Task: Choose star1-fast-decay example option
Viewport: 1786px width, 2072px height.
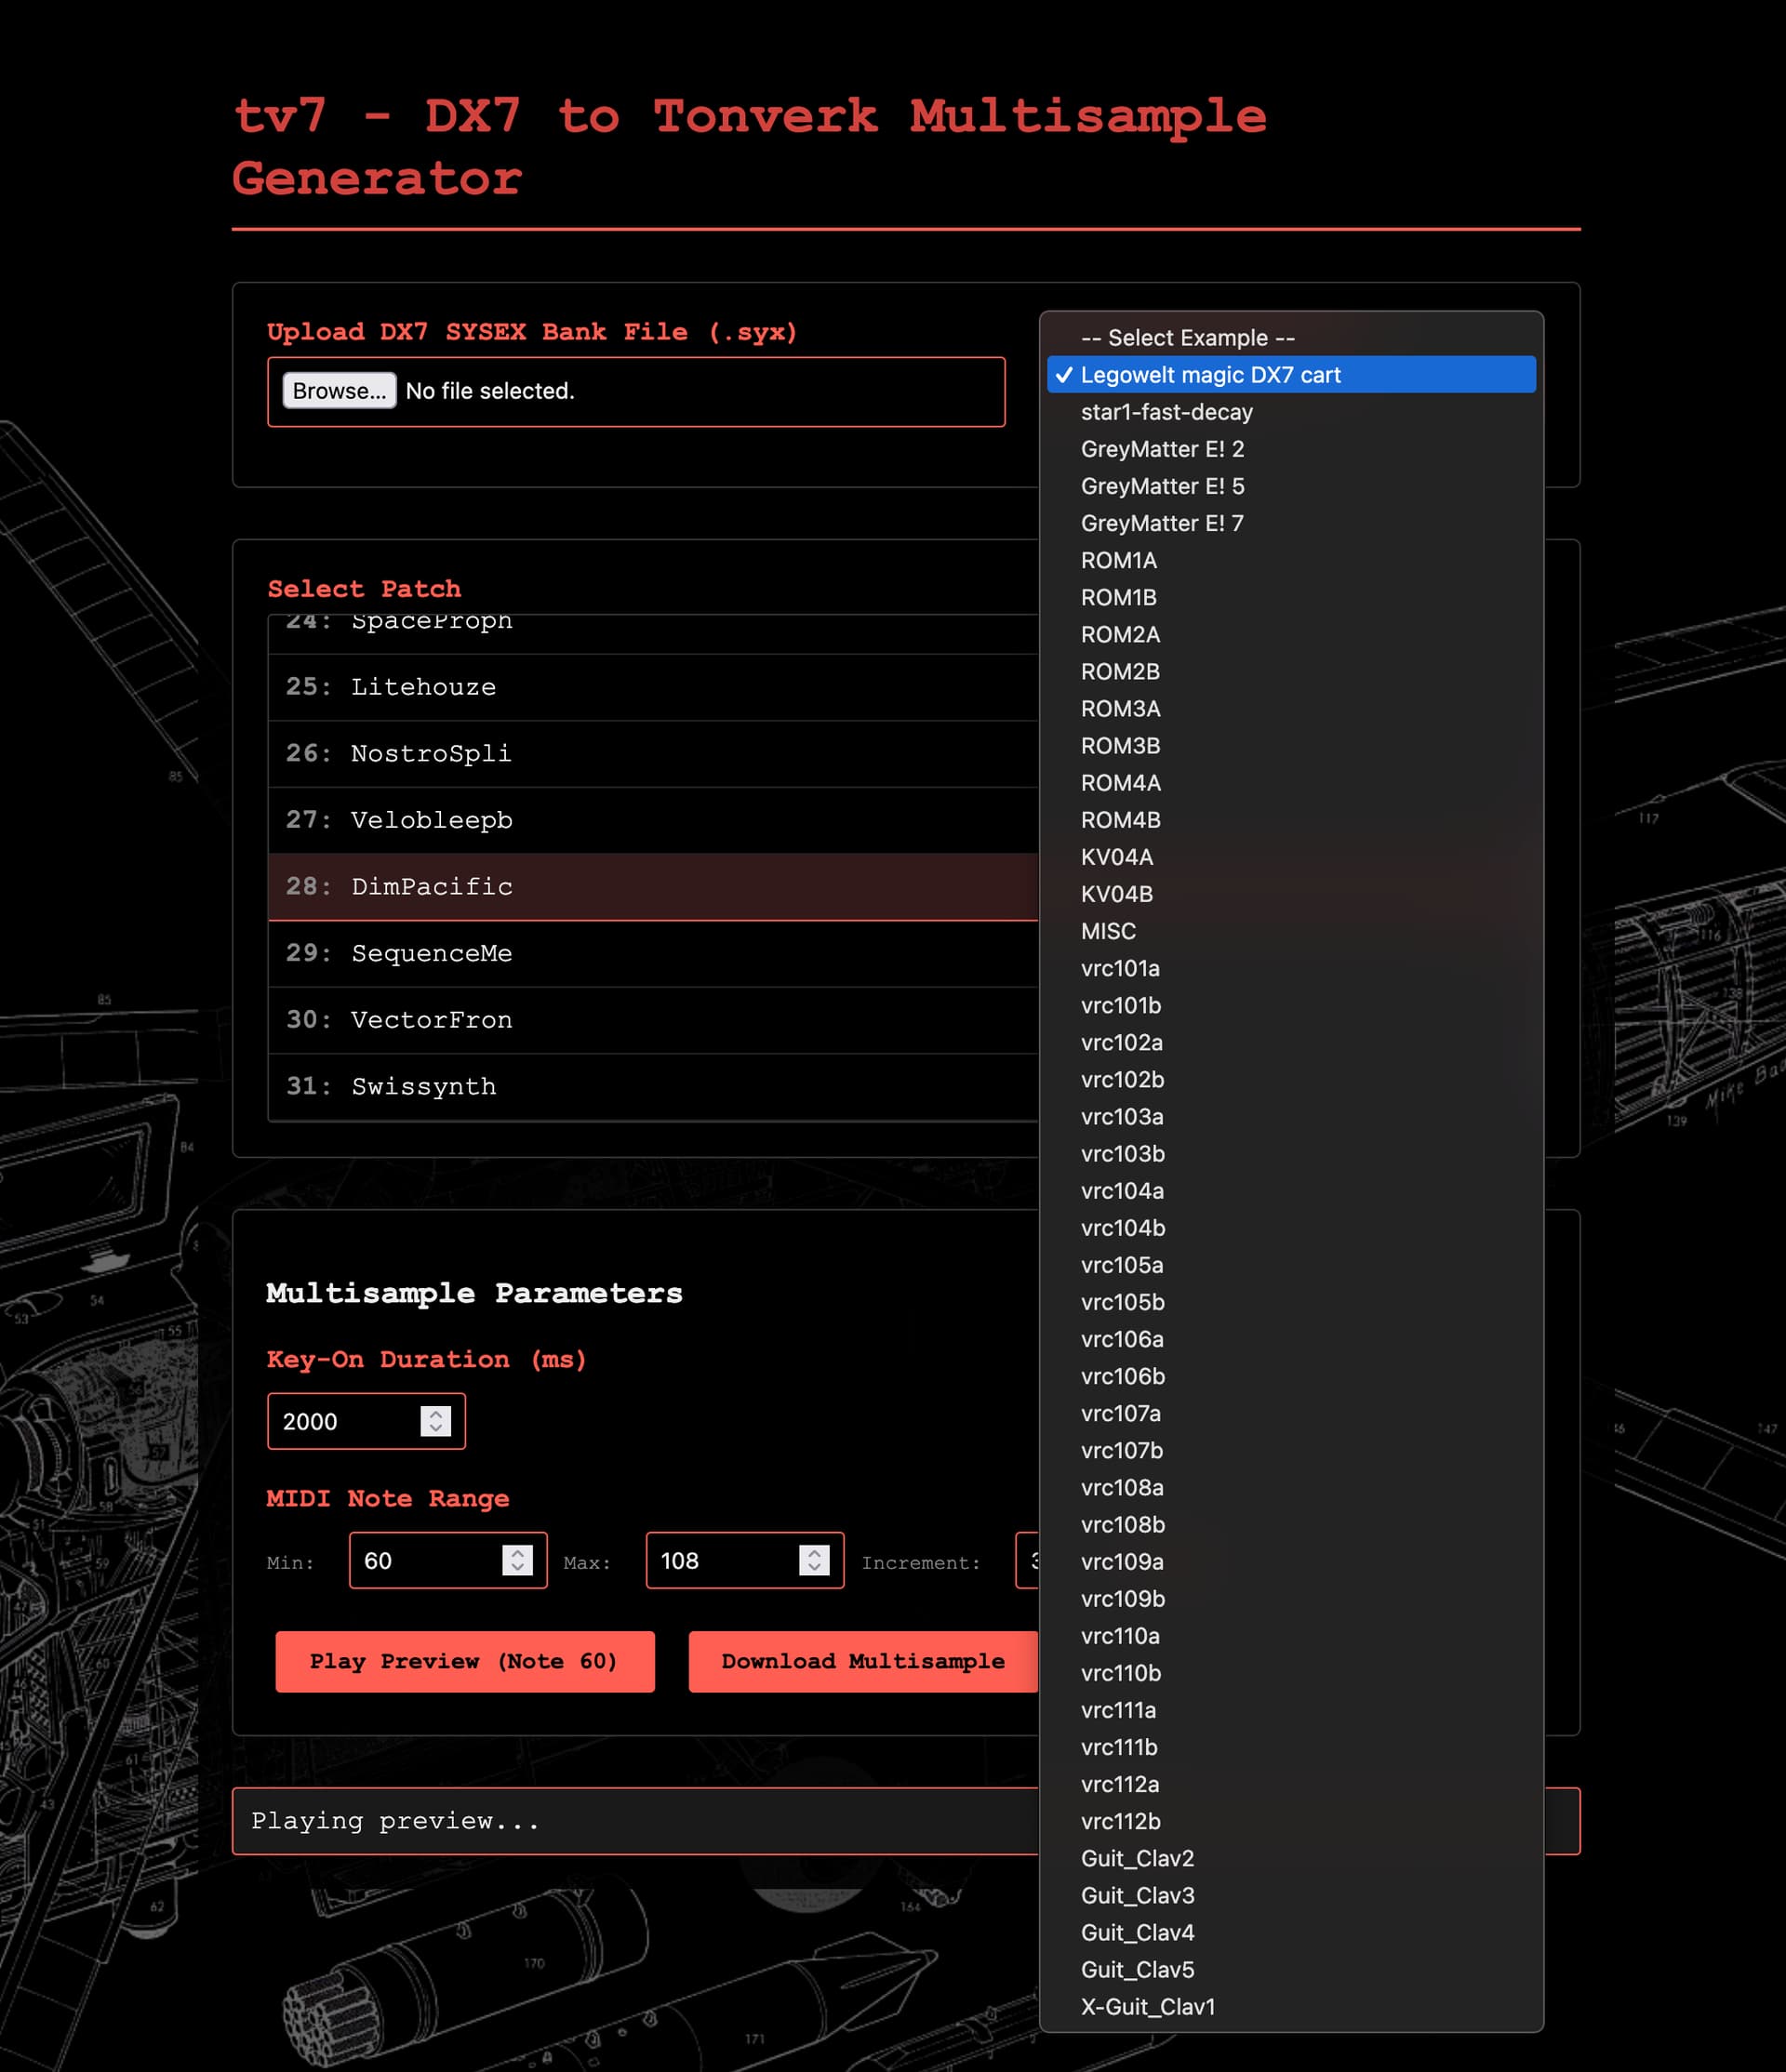Action: pyautogui.click(x=1166, y=412)
